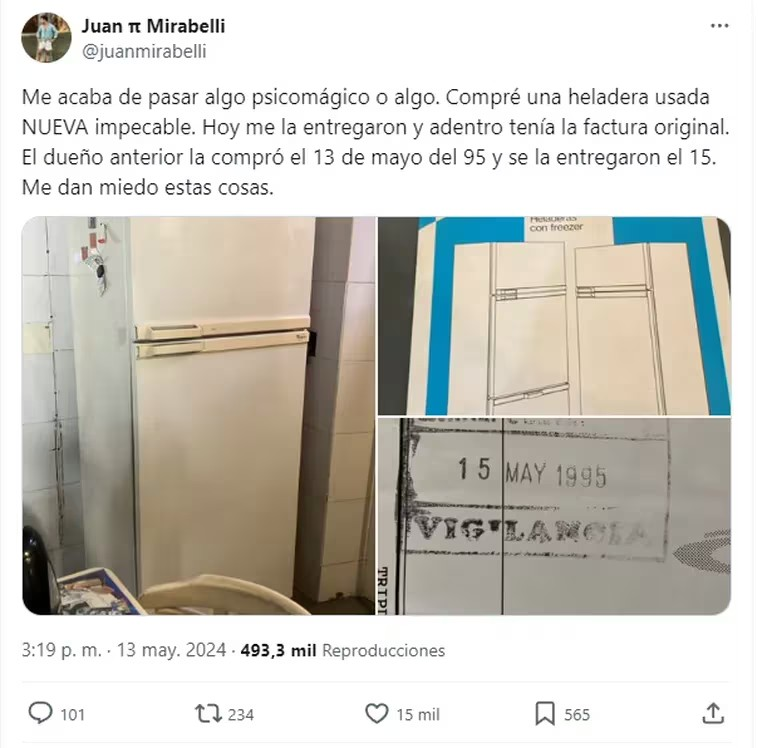Open the refrigerator photo on the left

coord(199,416)
